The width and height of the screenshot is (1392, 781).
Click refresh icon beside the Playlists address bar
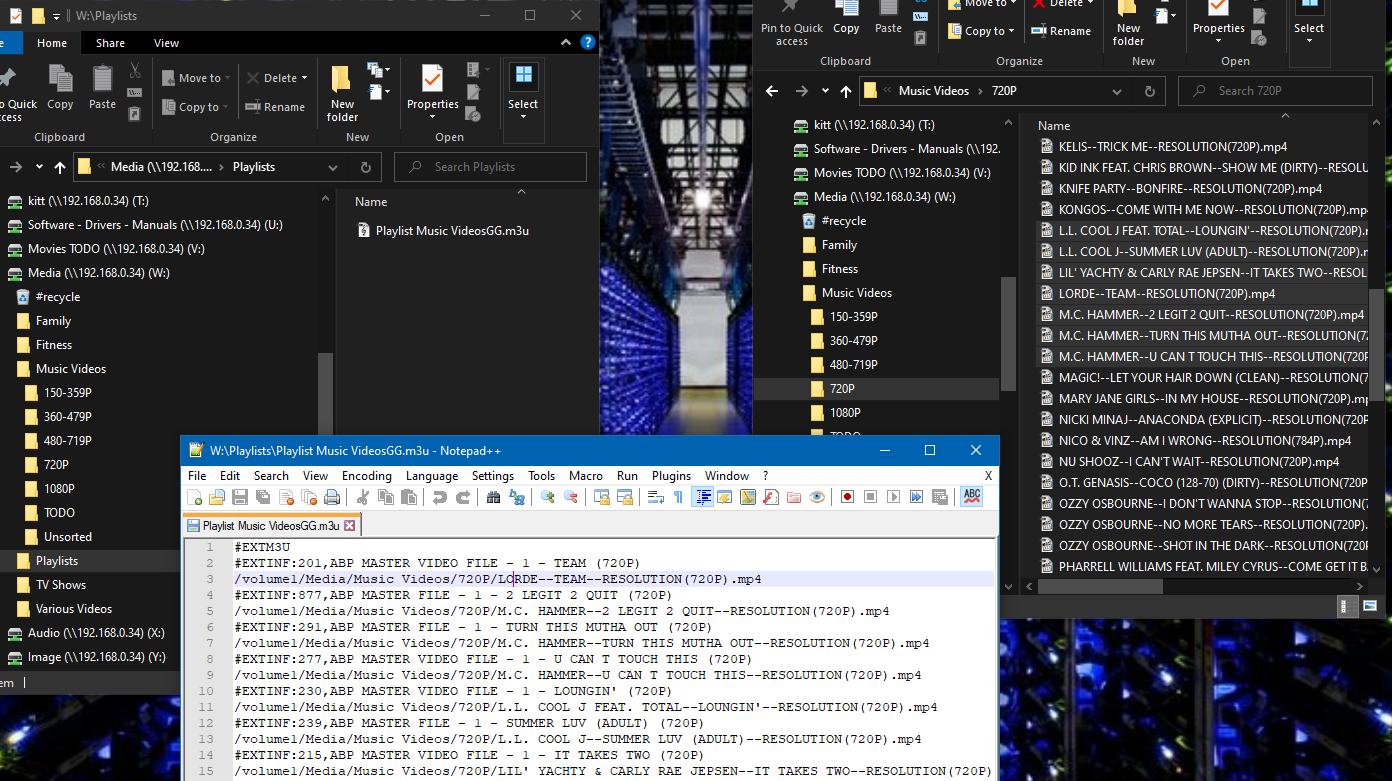pos(365,167)
